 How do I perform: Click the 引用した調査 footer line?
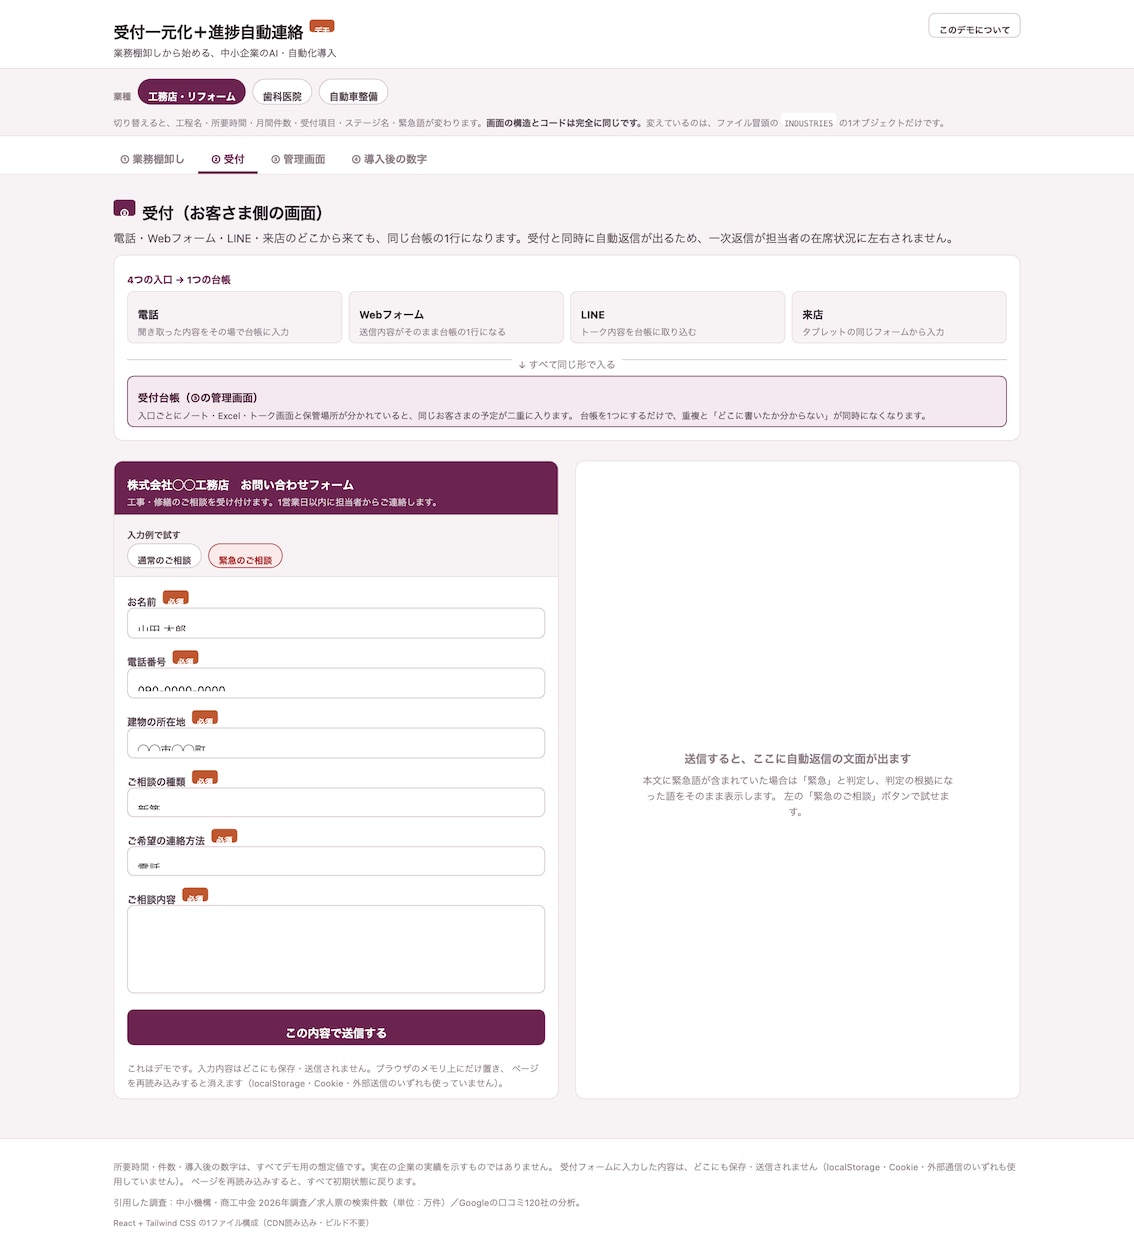click(x=347, y=1203)
